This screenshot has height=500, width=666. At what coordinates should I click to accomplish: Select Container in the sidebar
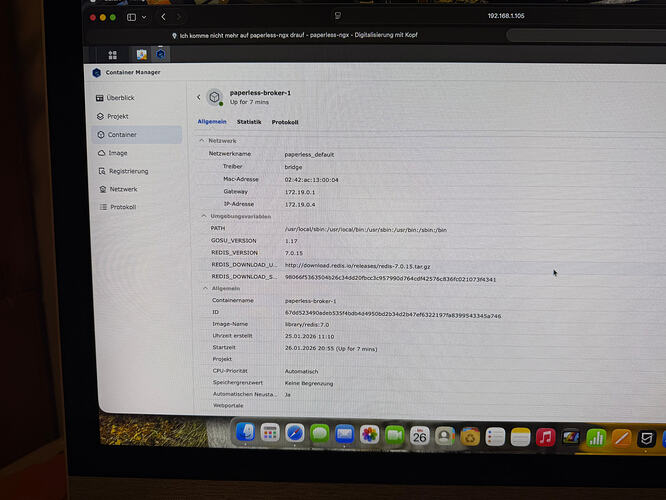(122, 134)
